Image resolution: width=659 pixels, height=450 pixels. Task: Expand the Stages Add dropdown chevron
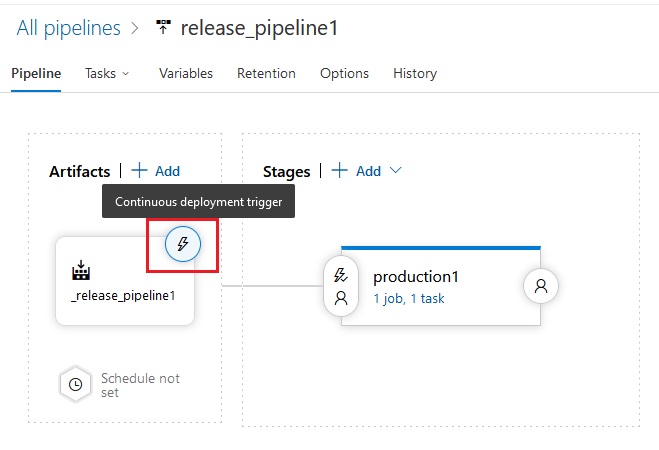[x=395, y=170]
